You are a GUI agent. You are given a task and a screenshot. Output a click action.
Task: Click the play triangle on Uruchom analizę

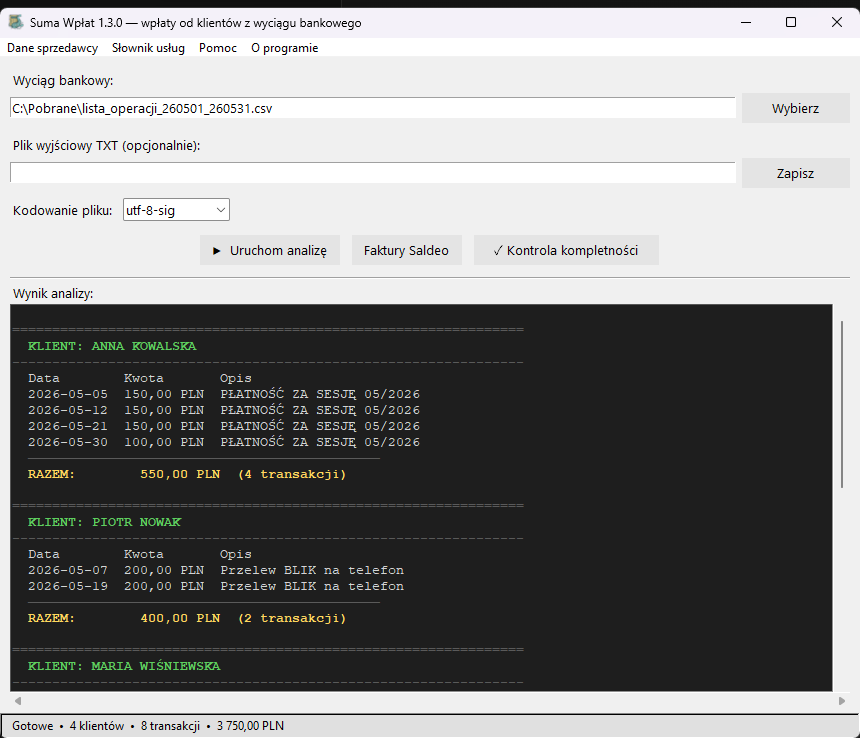click(x=217, y=251)
